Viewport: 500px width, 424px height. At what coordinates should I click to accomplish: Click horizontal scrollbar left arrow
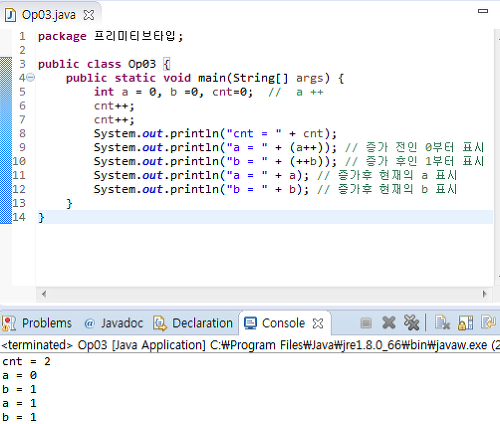pos(44,294)
